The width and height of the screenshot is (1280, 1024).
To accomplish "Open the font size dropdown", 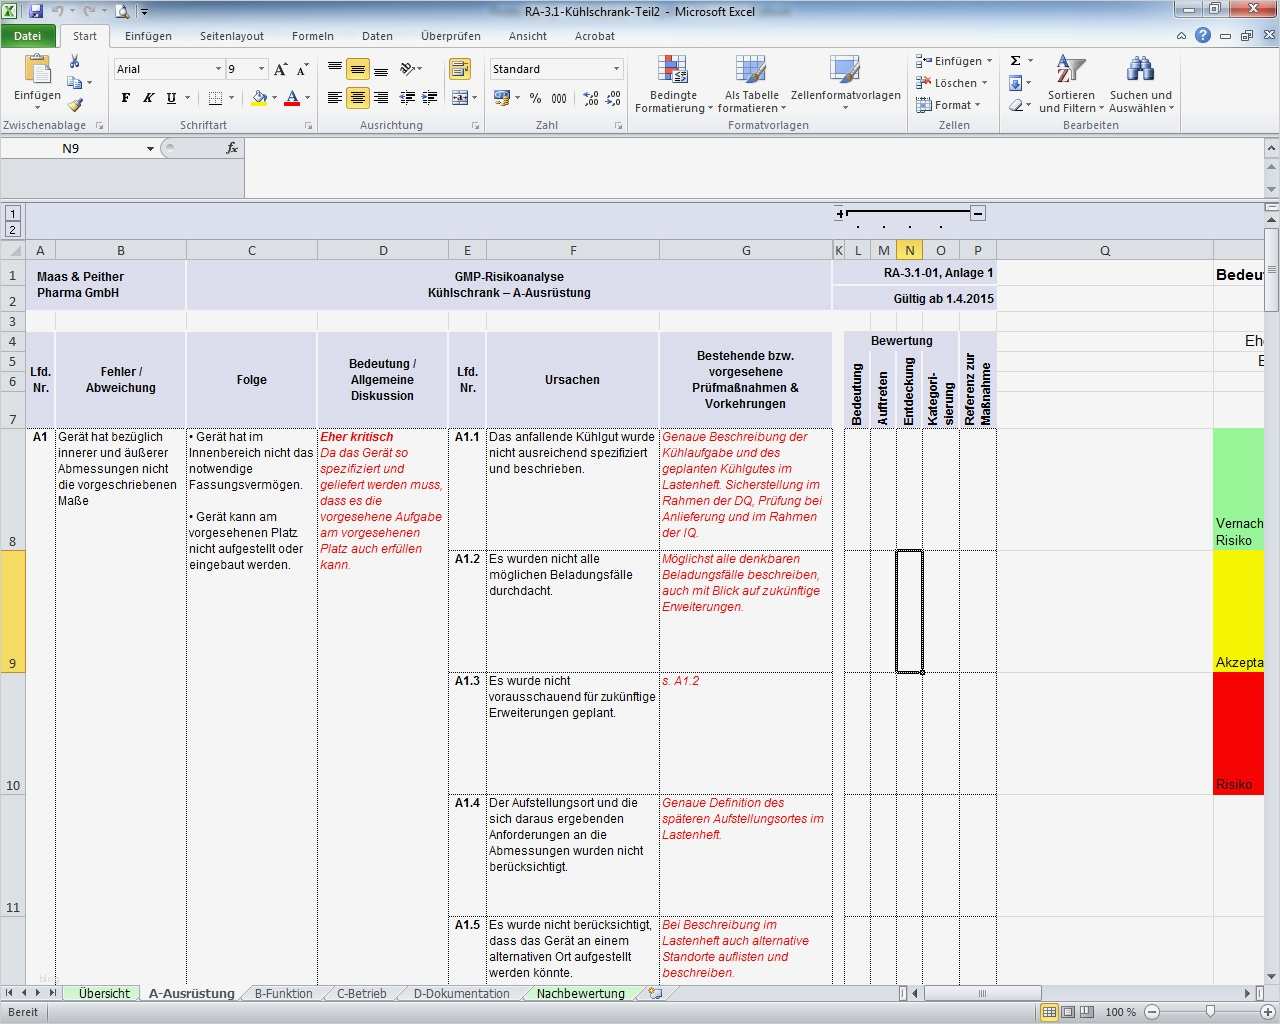I will click(x=259, y=69).
